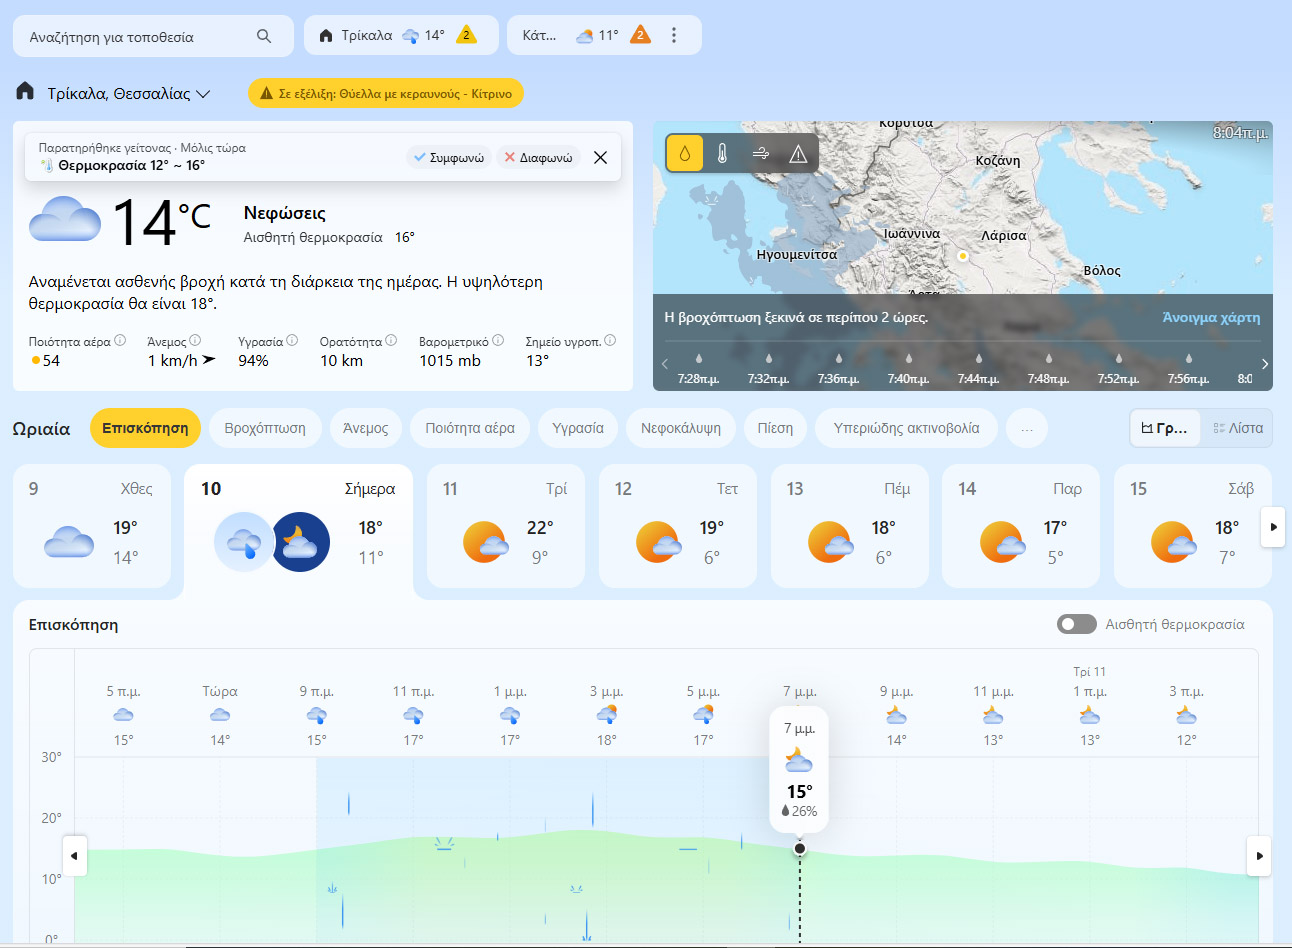The width and height of the screenshot is (1292, 948).
Task: Select the Γρ... graph view option
Action: click(x=1165, y=428)
